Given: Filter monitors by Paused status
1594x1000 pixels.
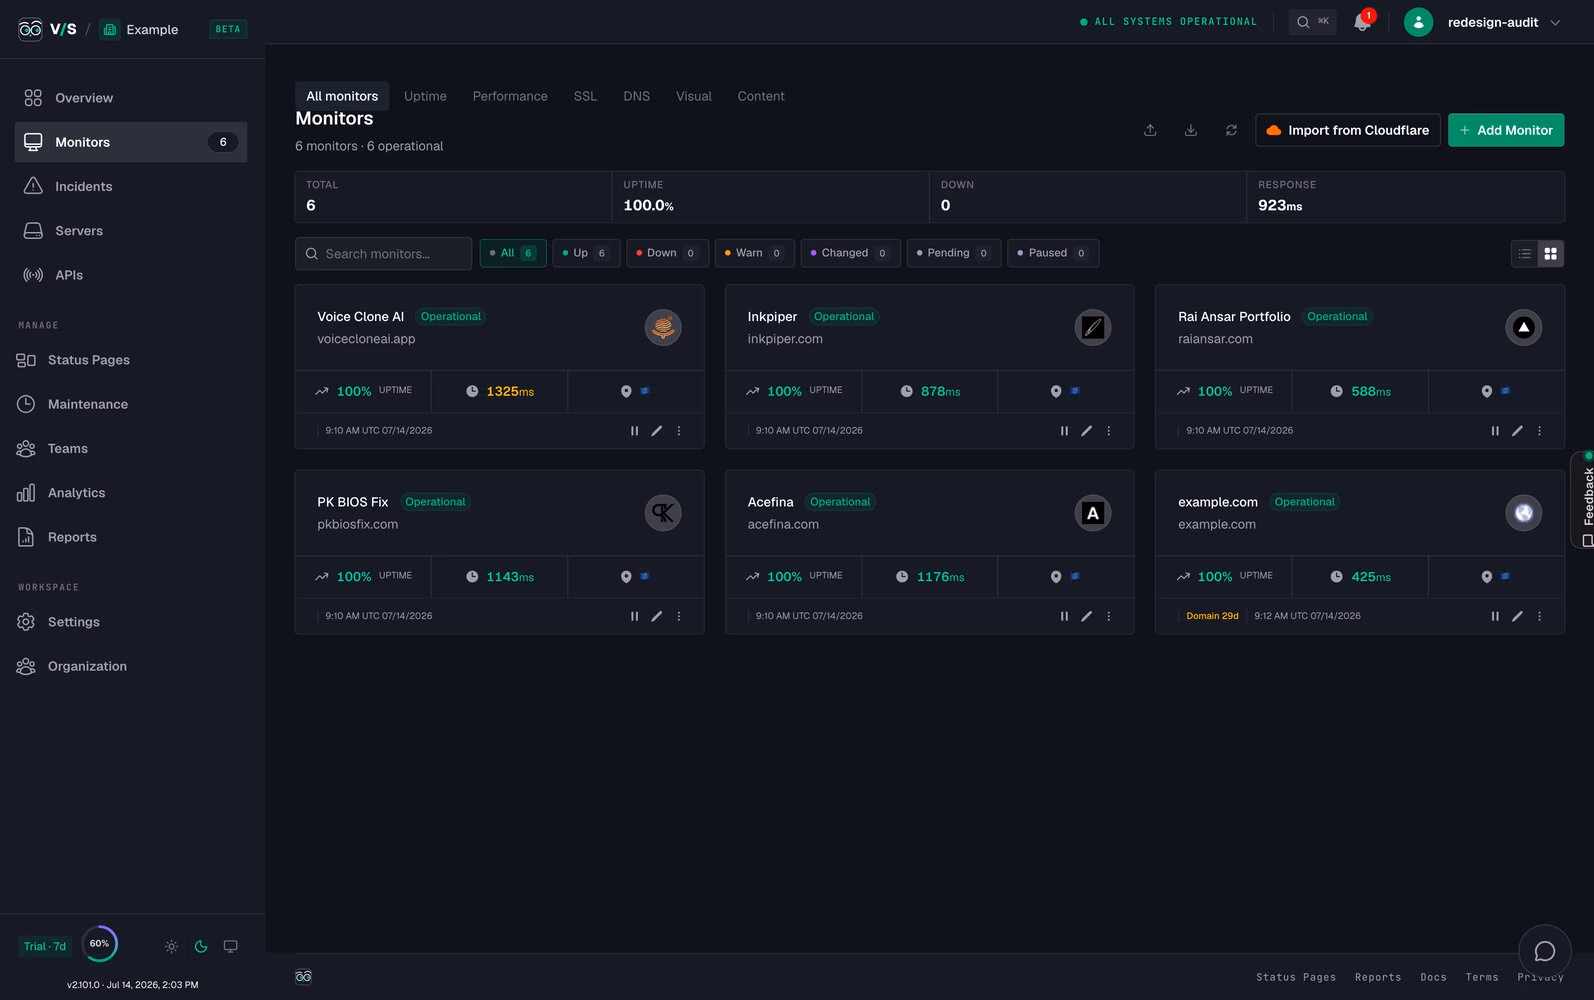Looking at the screenshot, I should (1052, 253).
